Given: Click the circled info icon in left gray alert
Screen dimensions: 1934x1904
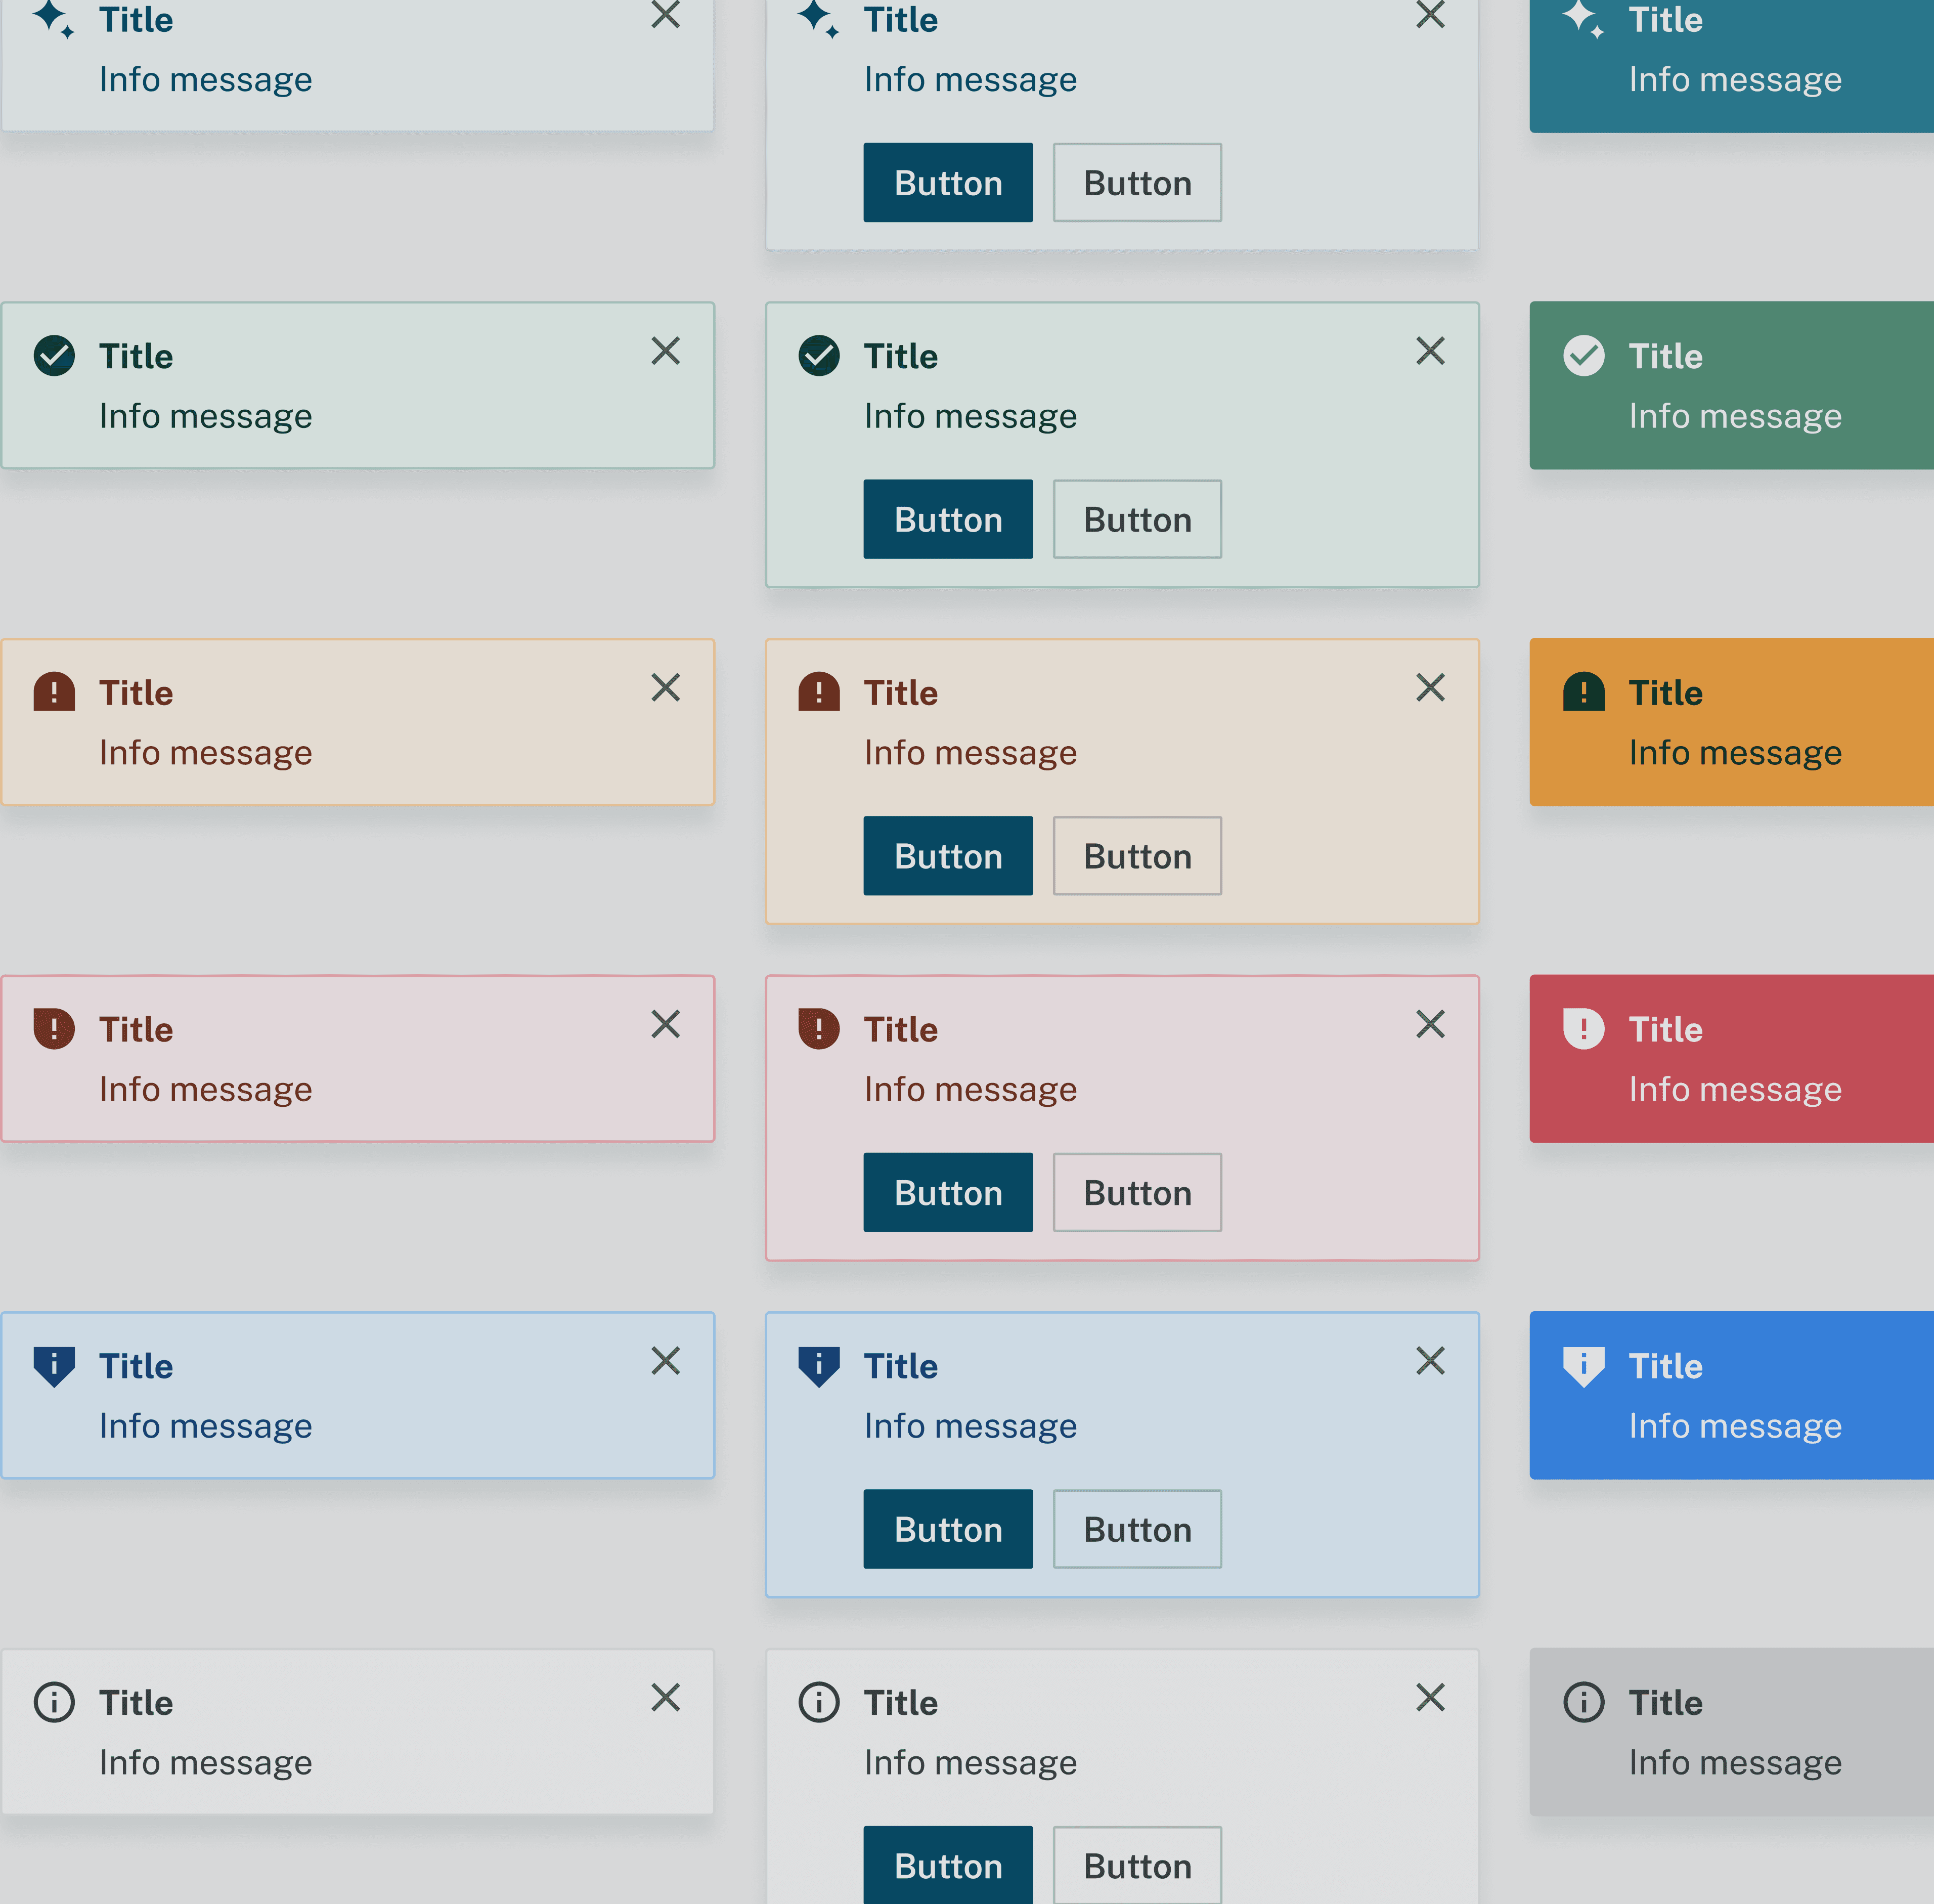Looking at the screenshot, I should [54, 1702].
